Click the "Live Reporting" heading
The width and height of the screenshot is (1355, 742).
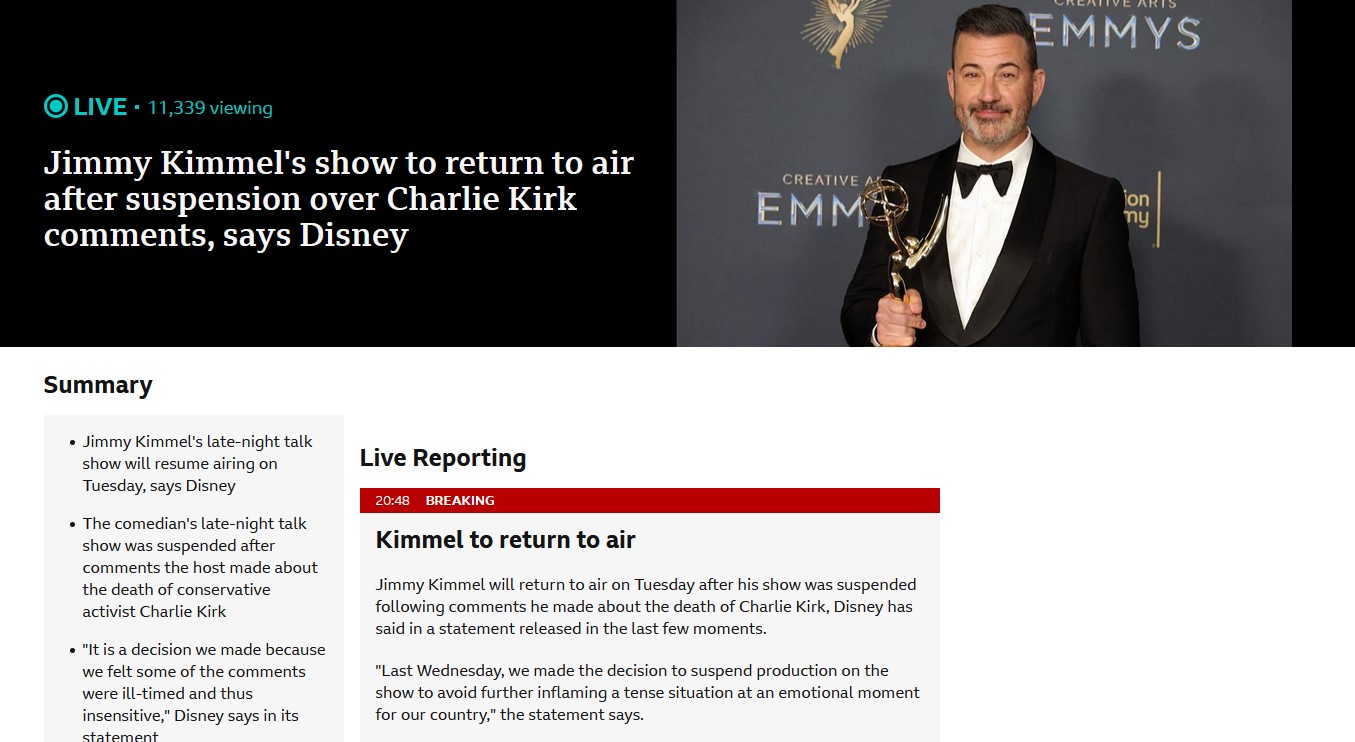443,458
